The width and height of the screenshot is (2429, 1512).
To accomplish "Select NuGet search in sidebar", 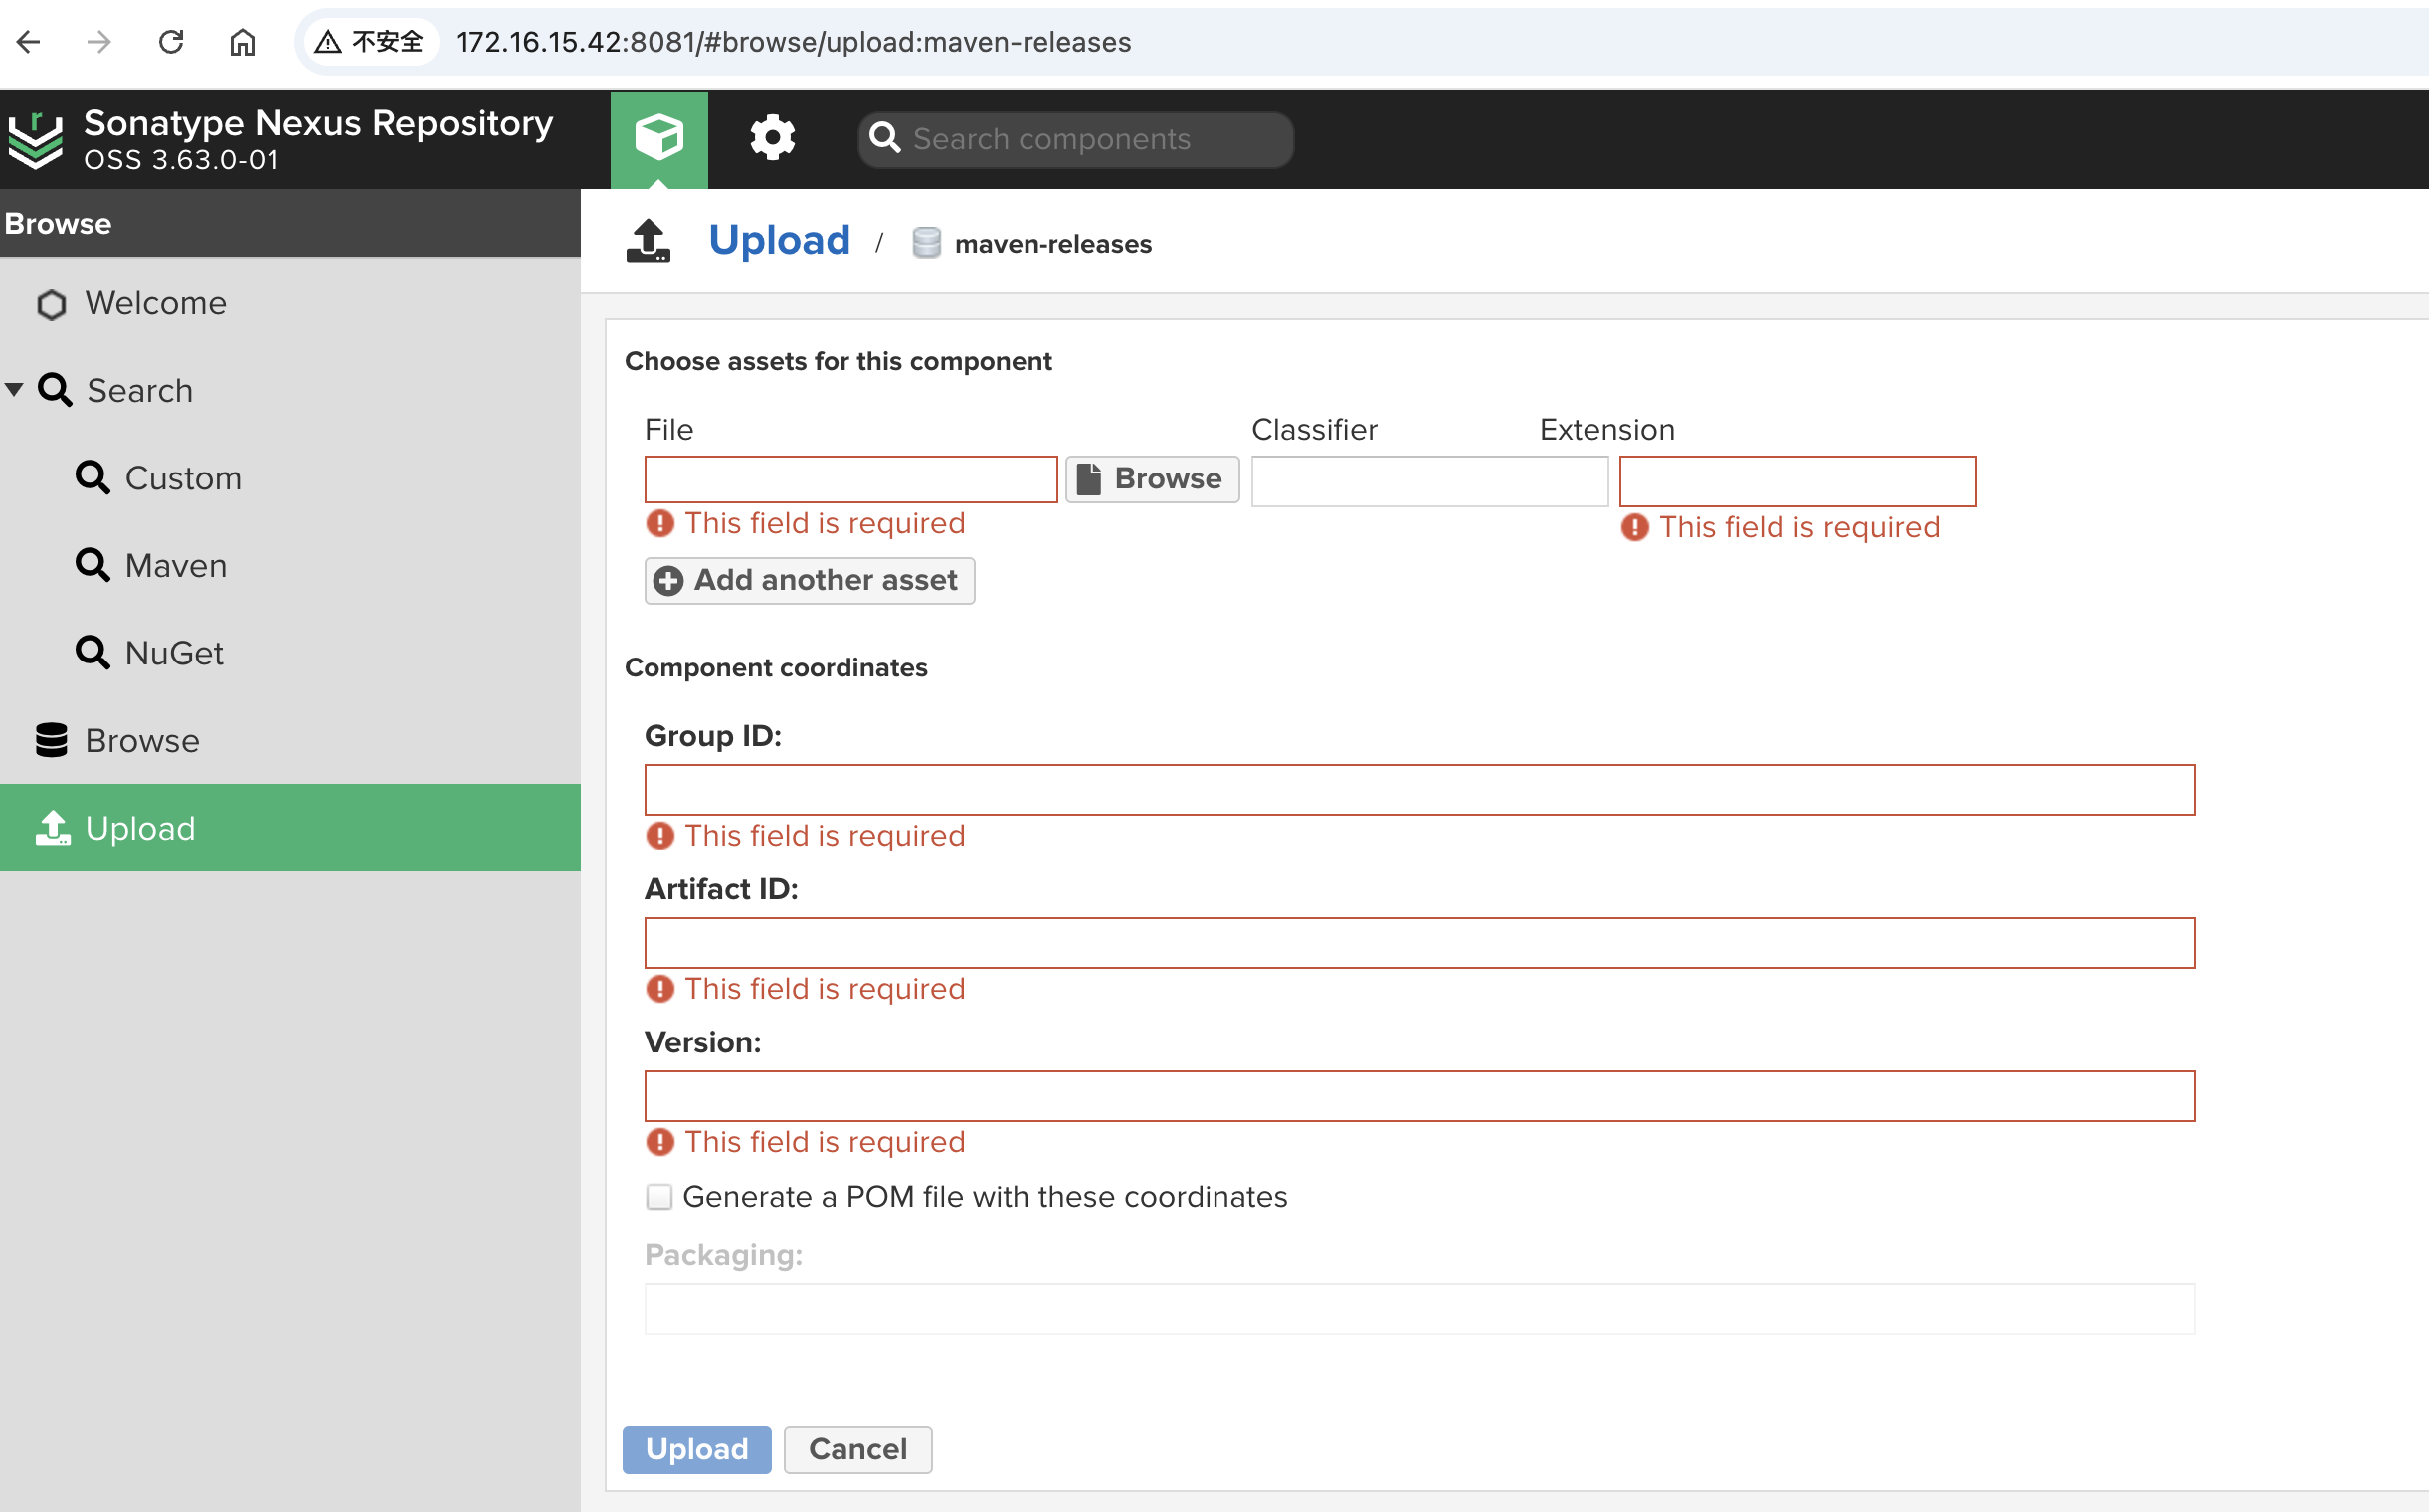I will coord(173,653).
